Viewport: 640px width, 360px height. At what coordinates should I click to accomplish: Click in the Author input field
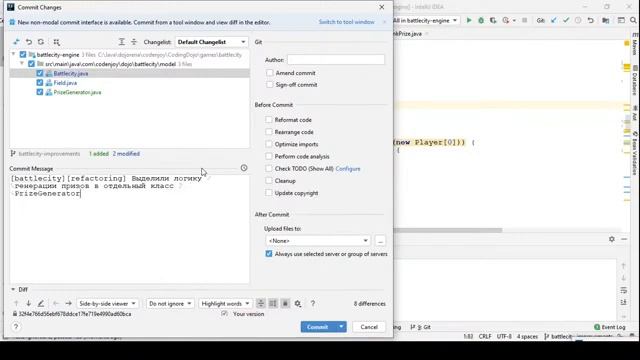pyautogui.click(x=336, y=60)
